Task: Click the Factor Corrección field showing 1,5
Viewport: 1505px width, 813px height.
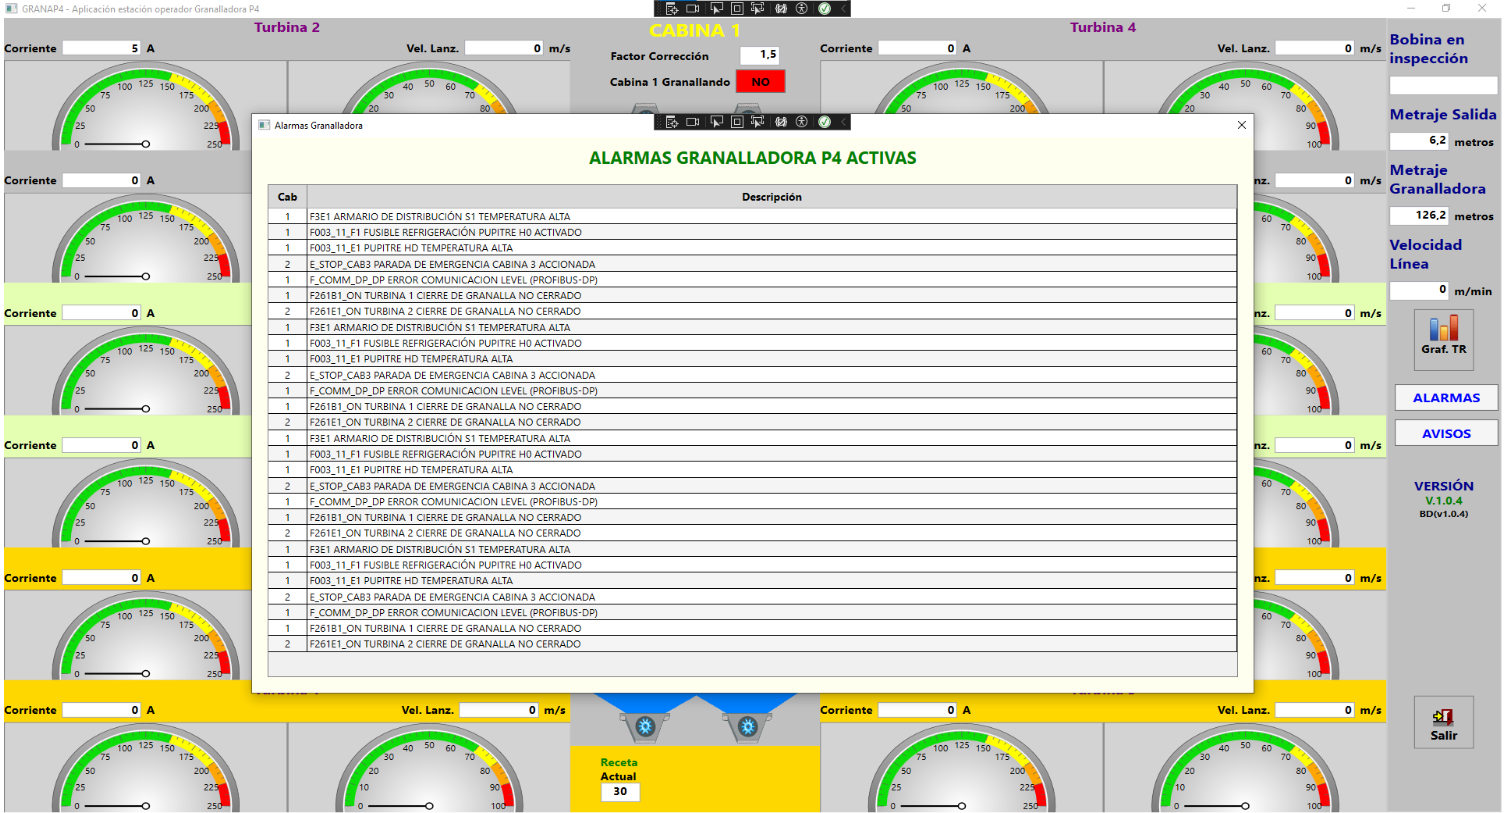Action: pos(760,55)
